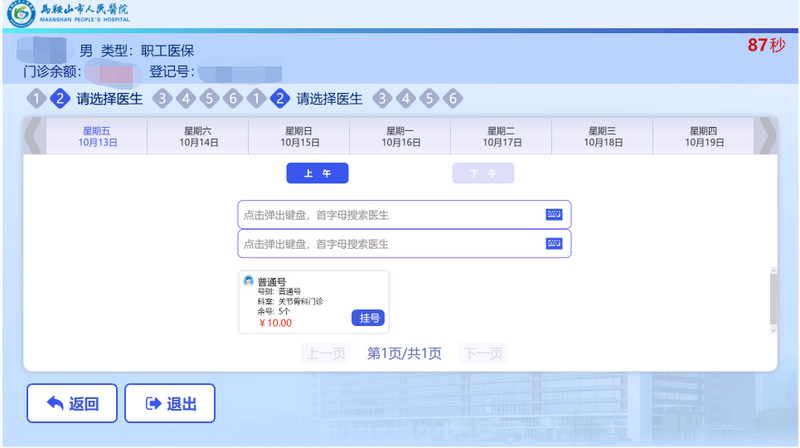Screen dimensions: 800x448
Task: Click the 退出 exit button
Action: click(x=170, y=403)
